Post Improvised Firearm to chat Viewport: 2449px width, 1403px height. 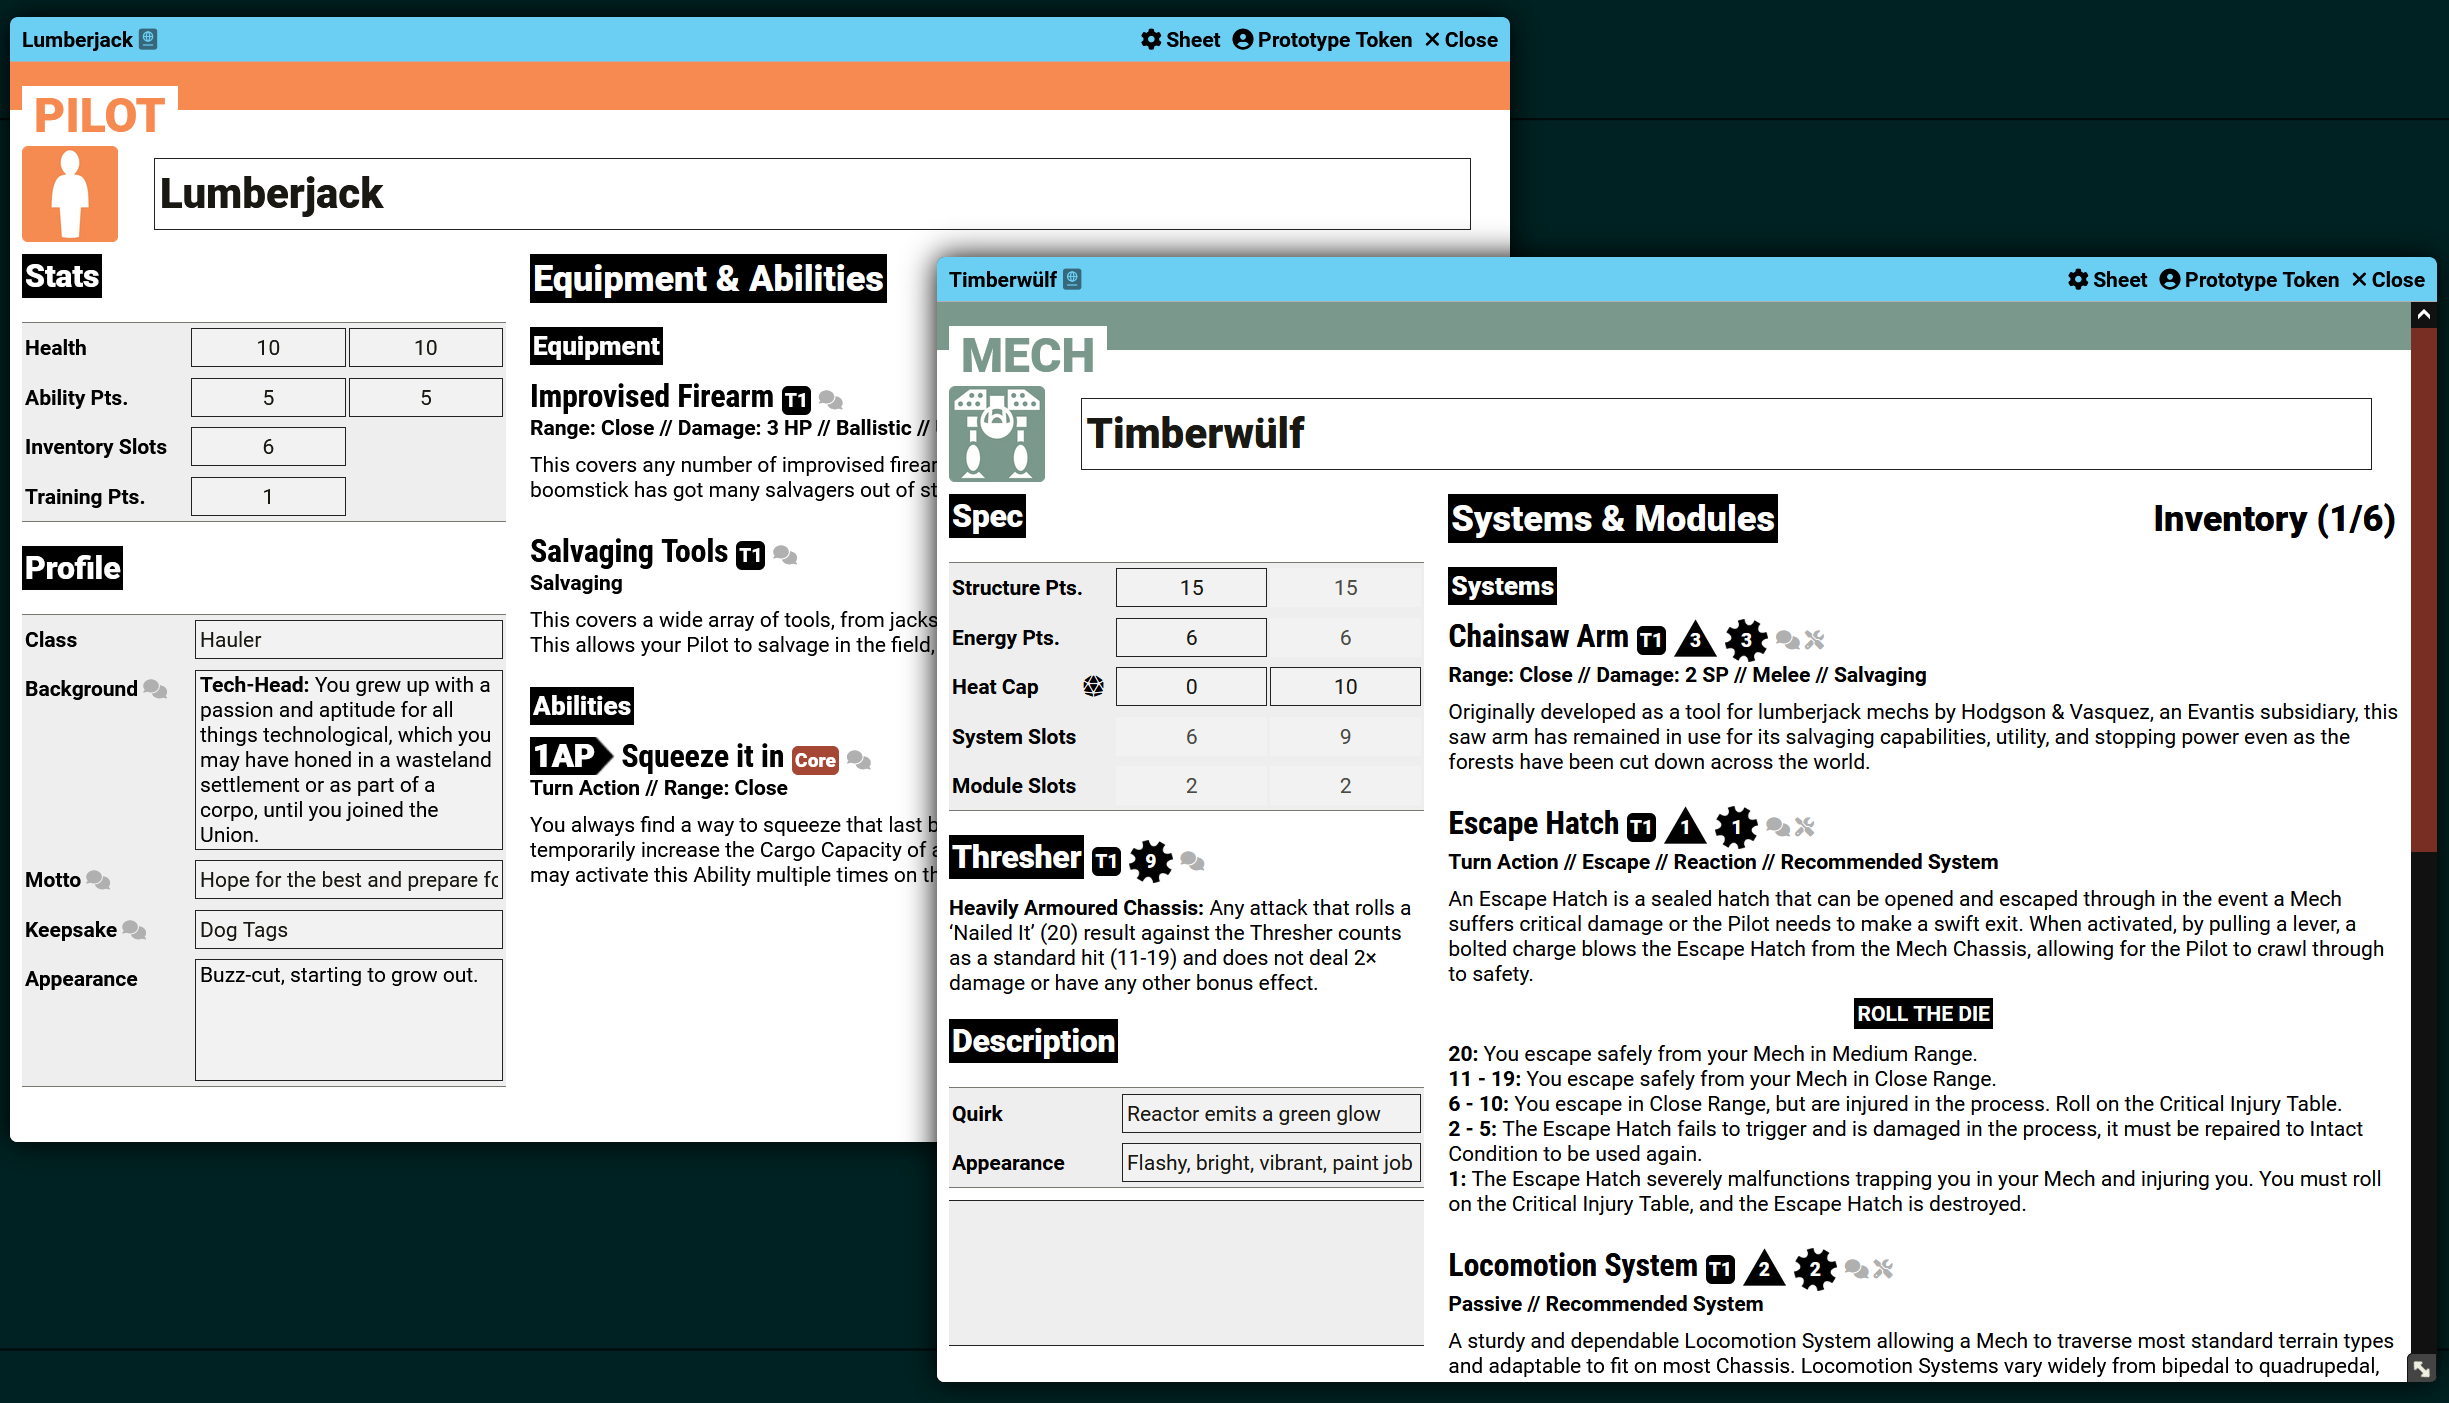(831, 401)
